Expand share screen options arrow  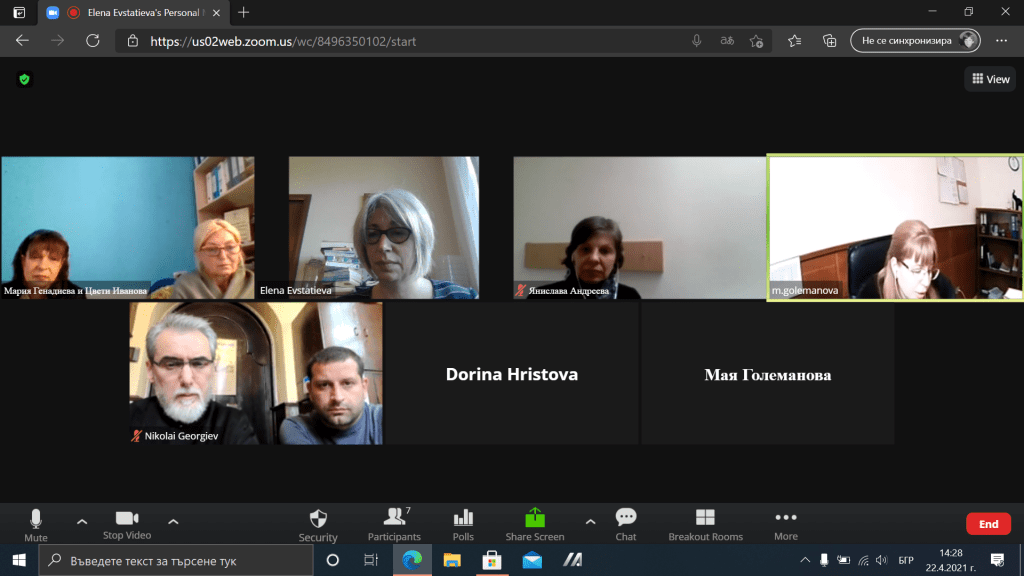(590, 521)
